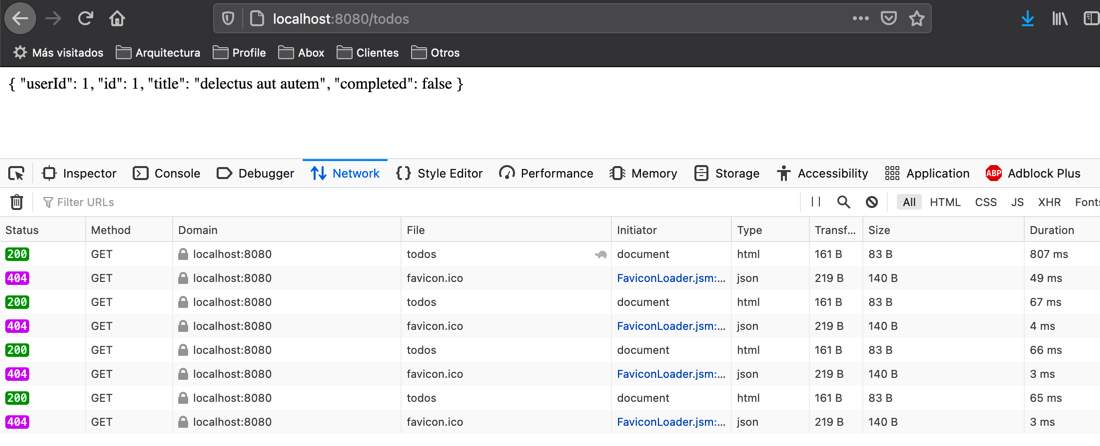Toggle the sidebar view icon
This screenshot has height=446, width=1100.
tap(1090, 19)
